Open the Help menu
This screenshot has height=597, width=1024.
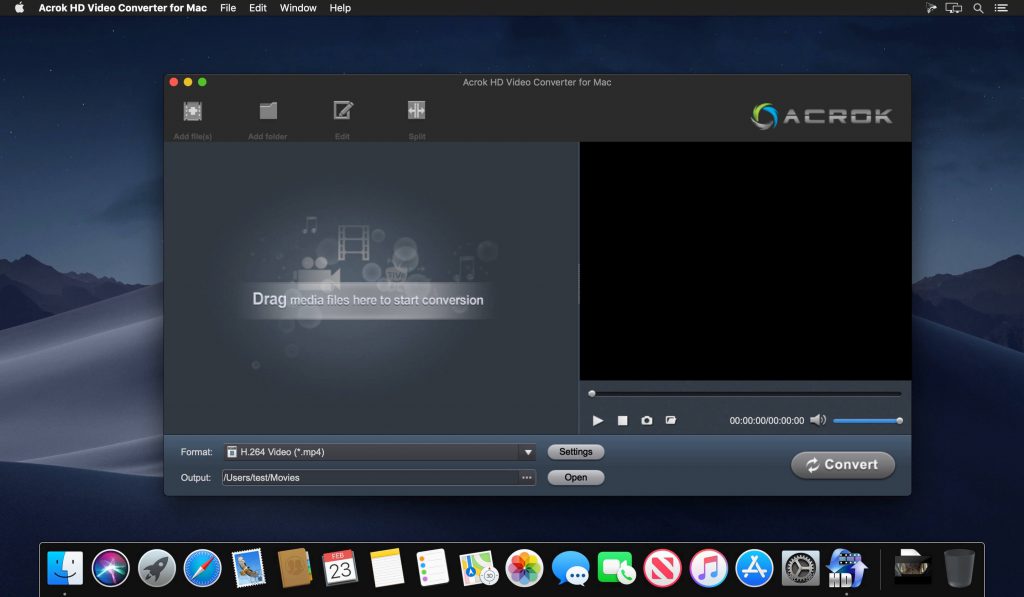[339, 8]
